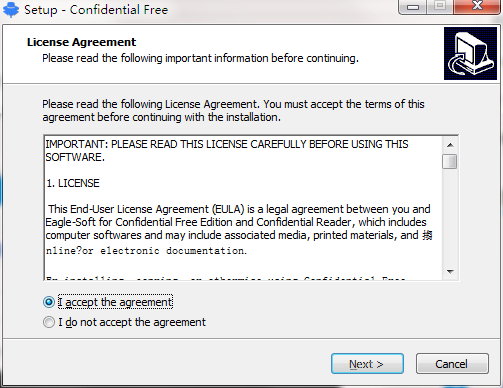503x388 pixels.
Task: Abort installation with the Cancel button
Action: [x=452, y=364]
